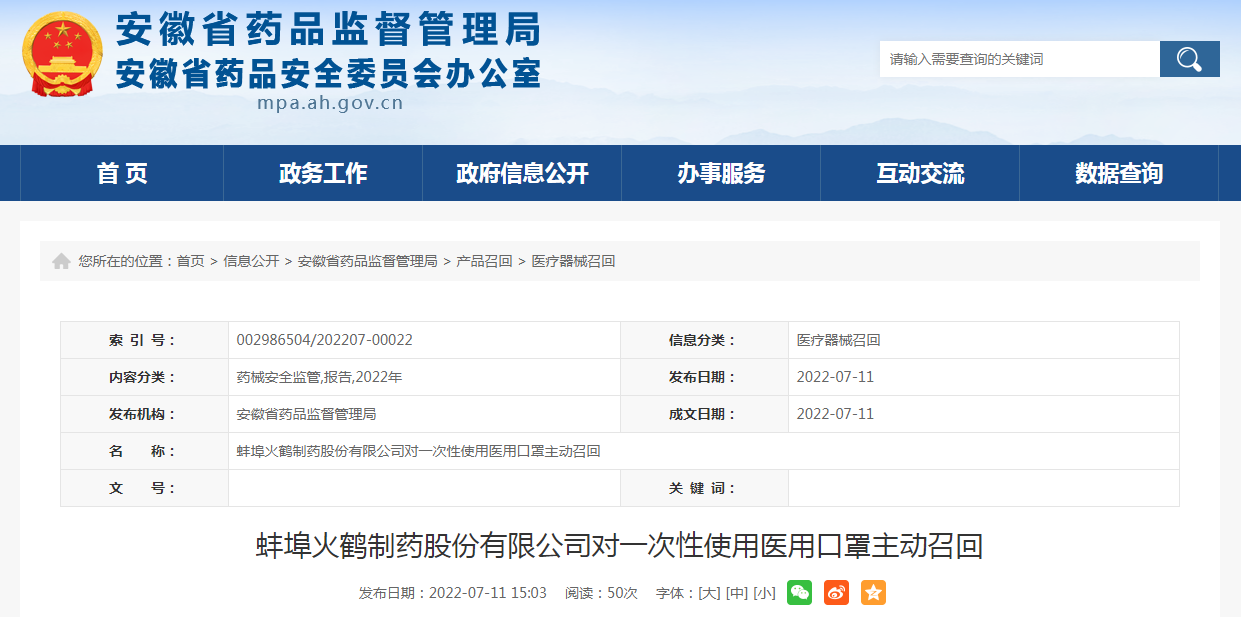Click the 关键词 label cell

coord(704,488)
